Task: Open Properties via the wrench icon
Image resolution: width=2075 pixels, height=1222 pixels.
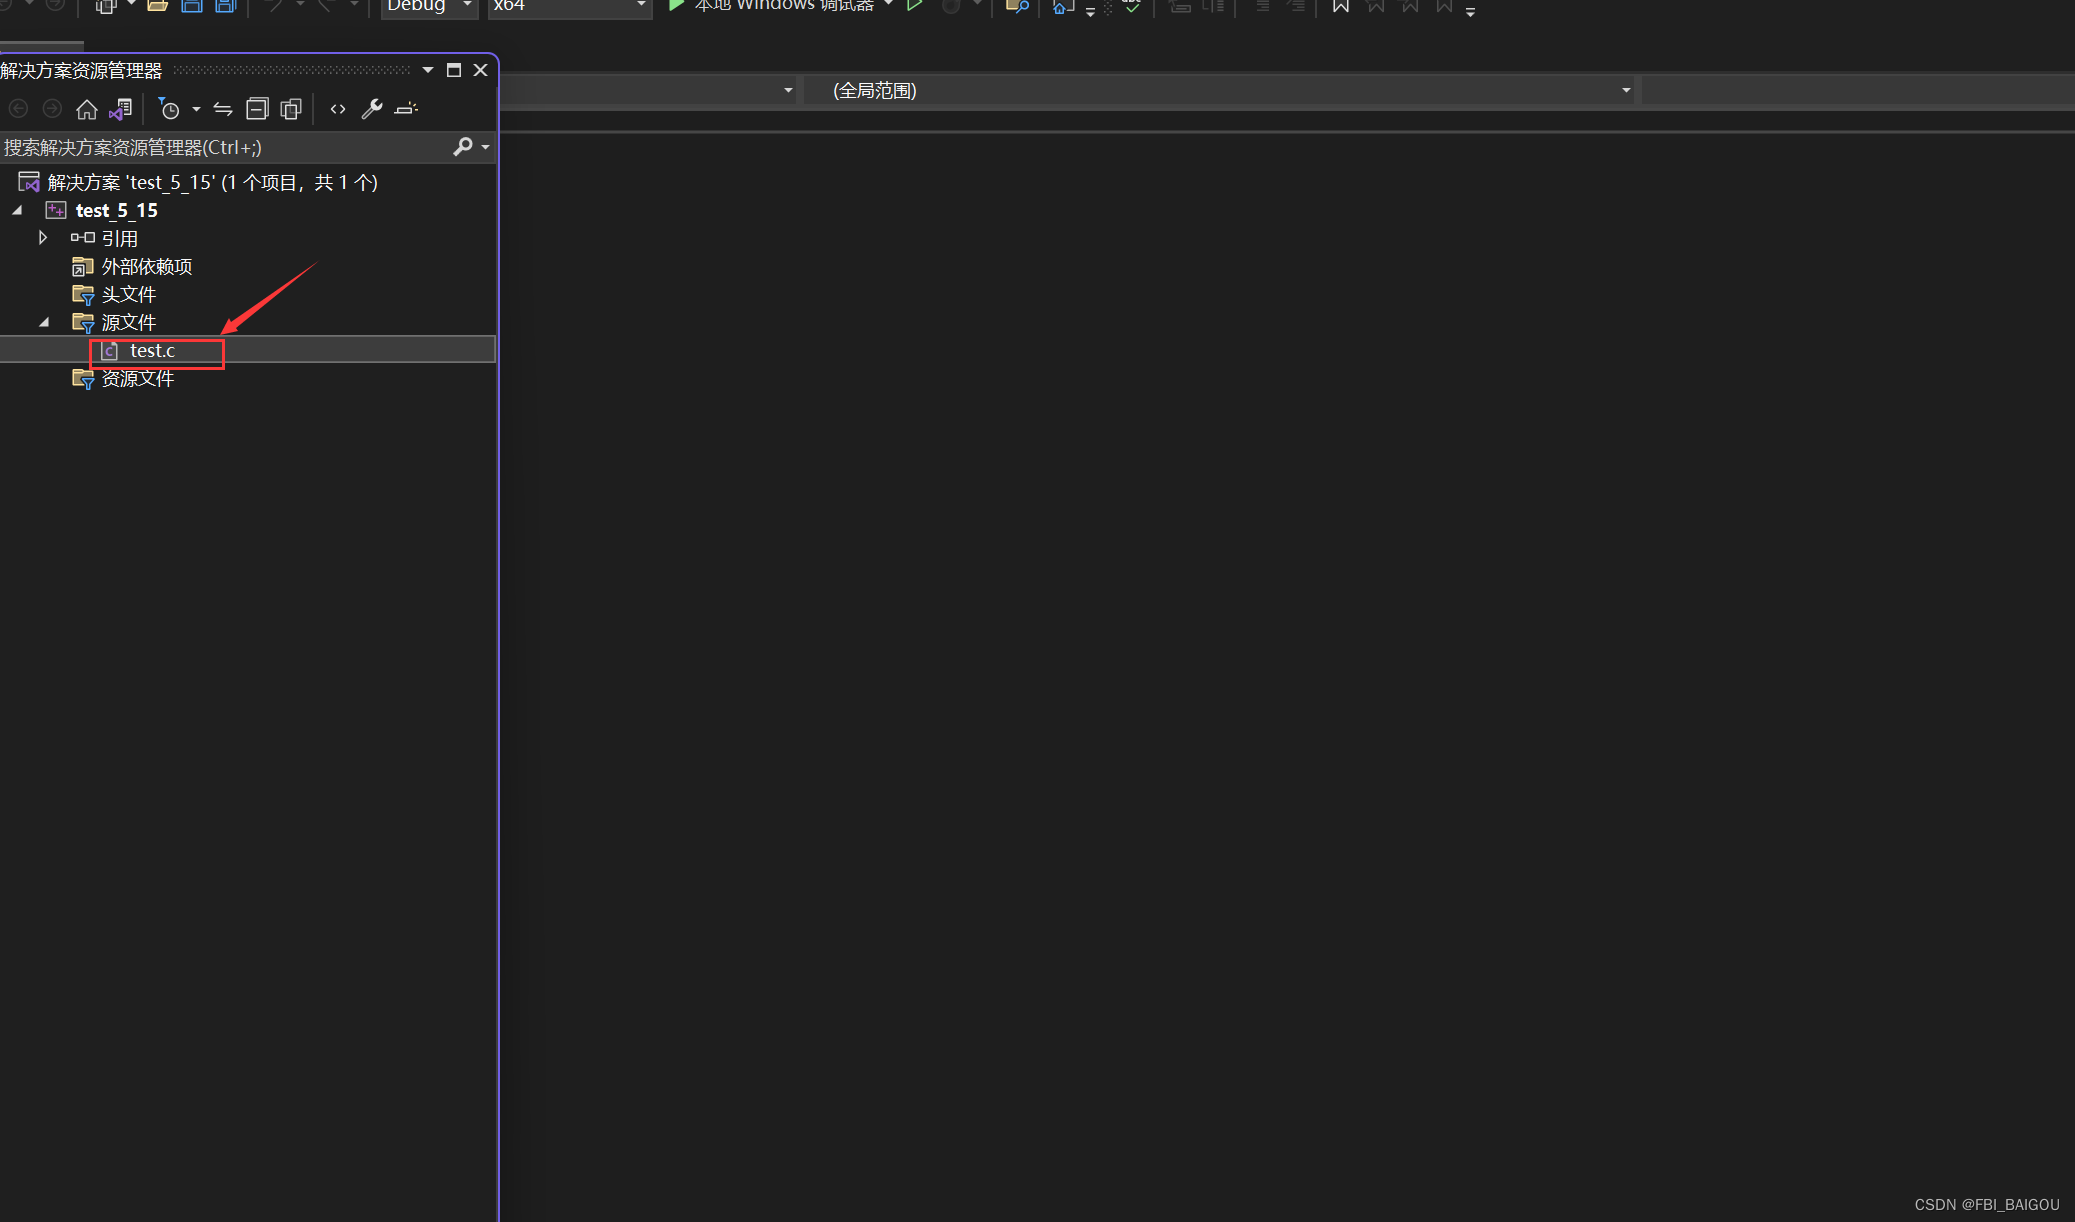Action: click(372, 109)
